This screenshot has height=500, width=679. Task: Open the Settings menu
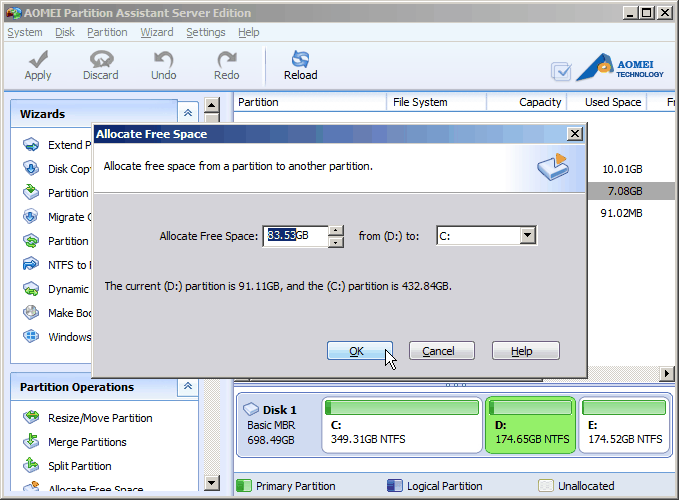click(206, 32)
